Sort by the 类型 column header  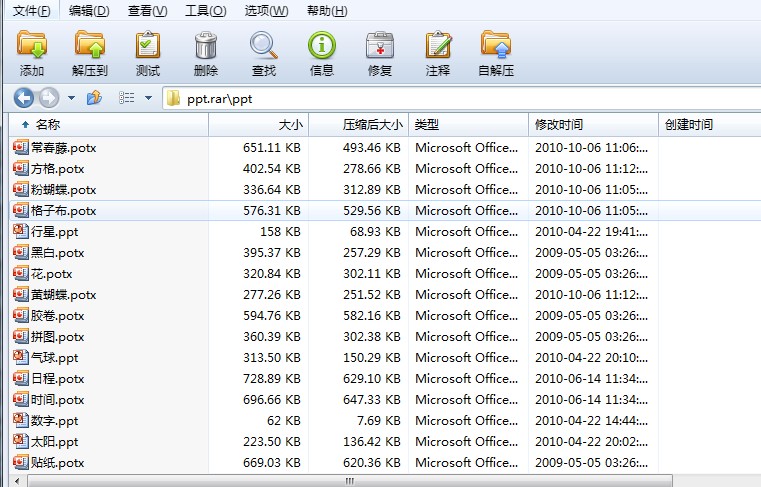[x=468, y=124]
